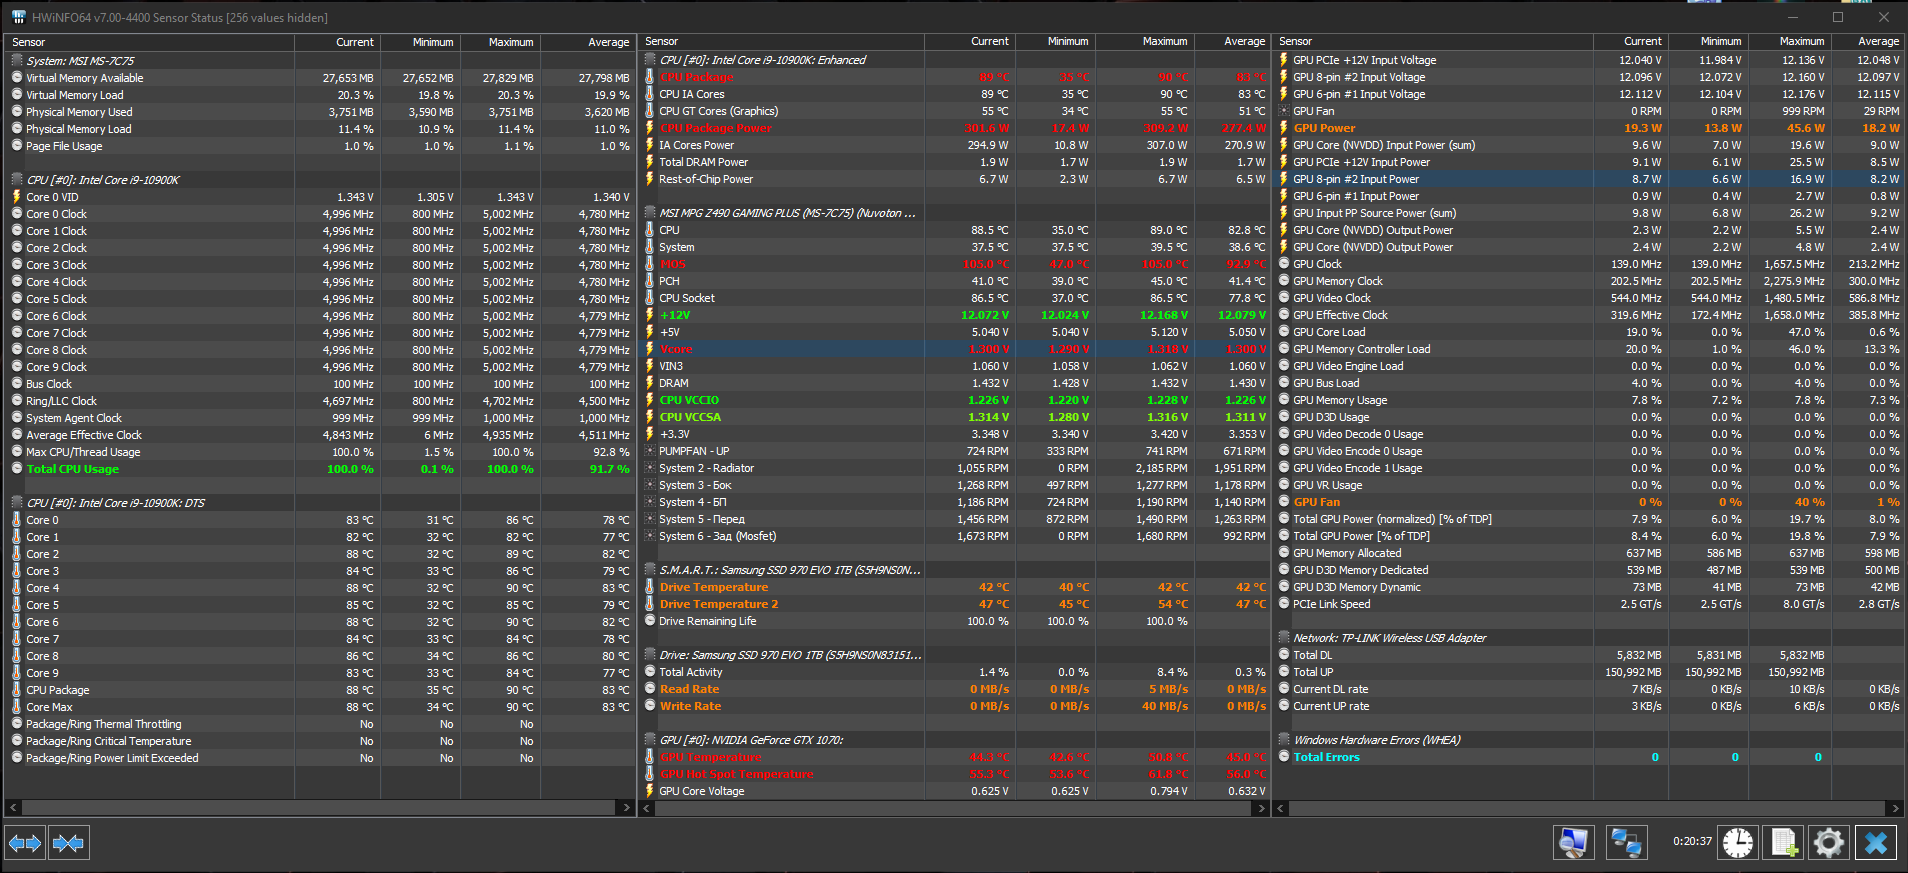This screenshot has width=1908, height=873.
Task: Click the thermometer icon beside GPU Hot Spot Temperature
Action: point(650,774)
